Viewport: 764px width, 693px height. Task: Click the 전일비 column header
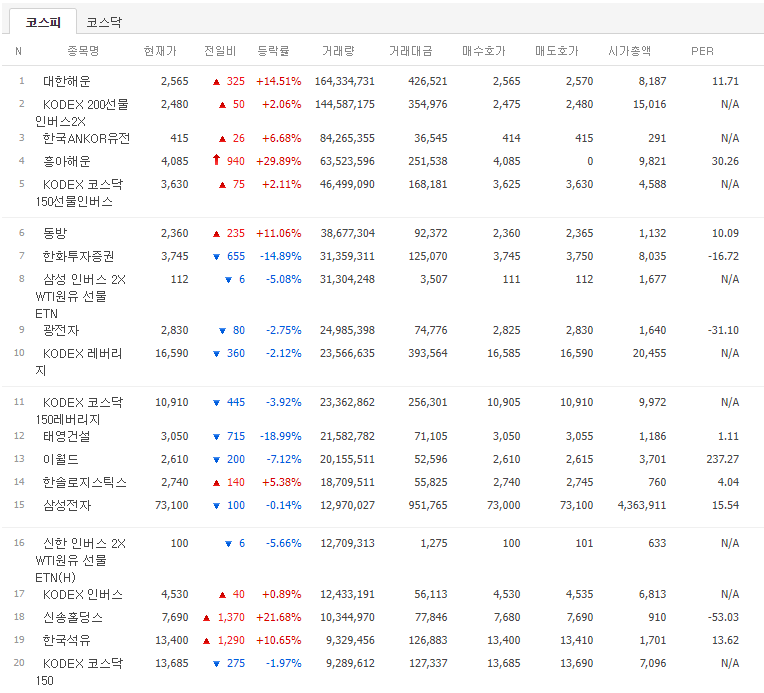pos(220,51)
